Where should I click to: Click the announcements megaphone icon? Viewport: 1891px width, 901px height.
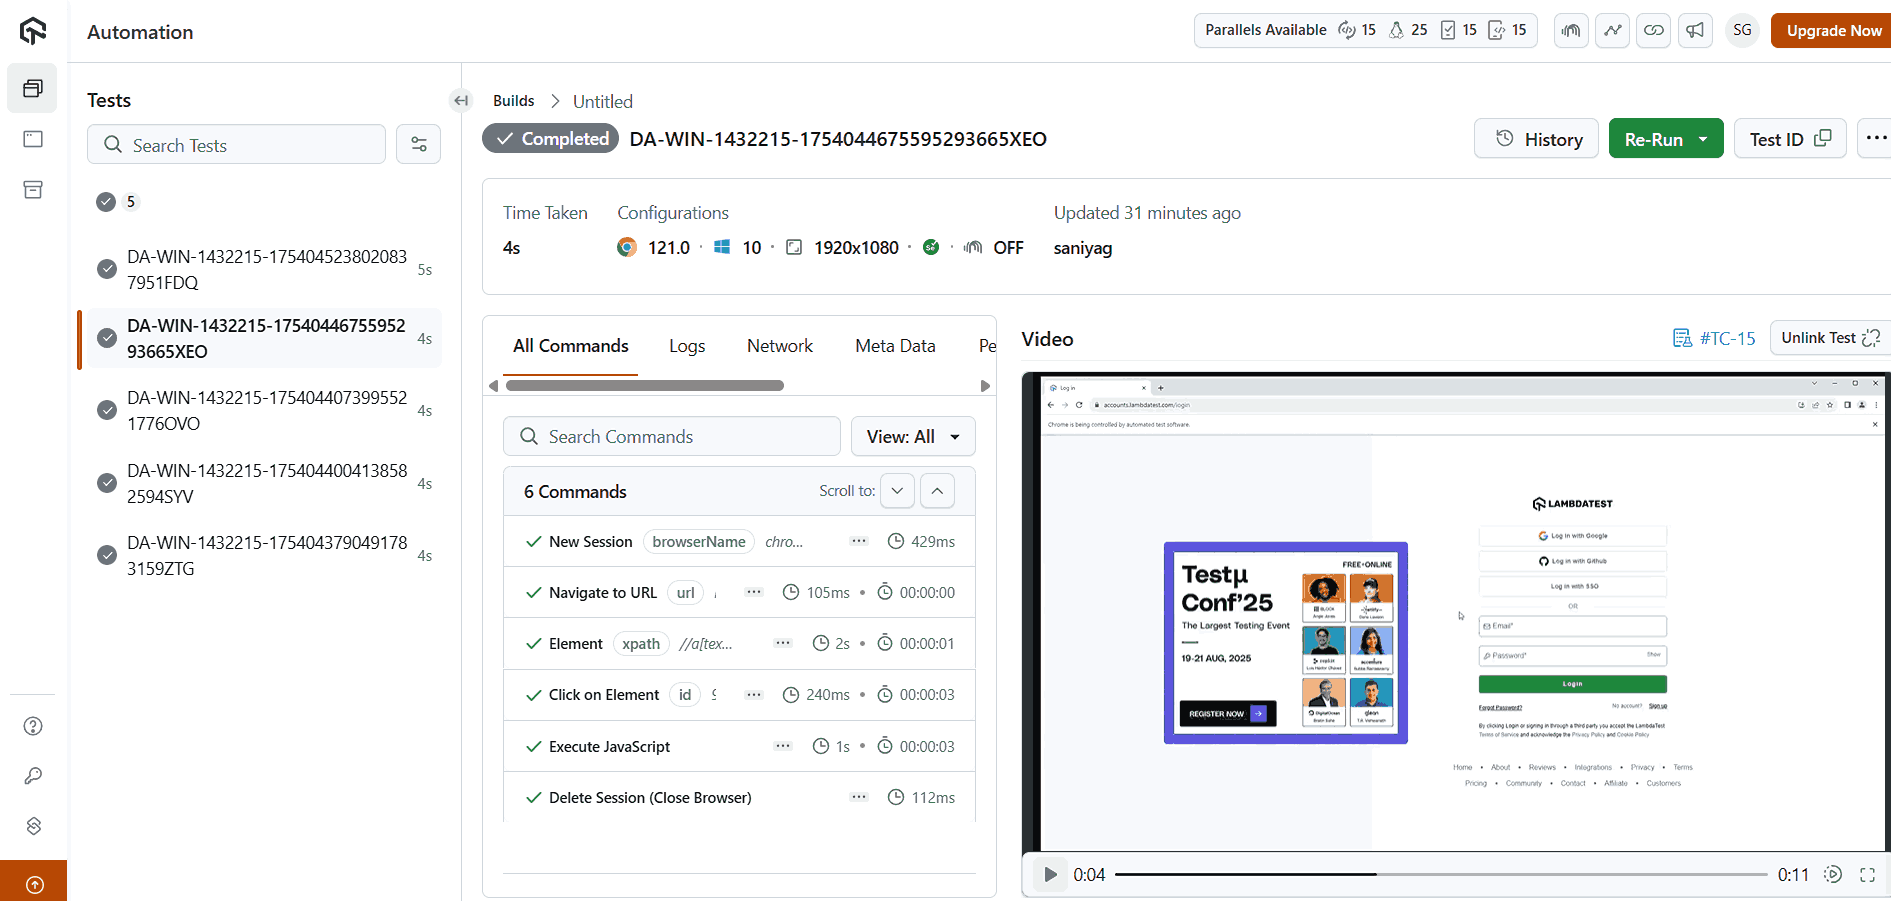tap(1695, 30)
